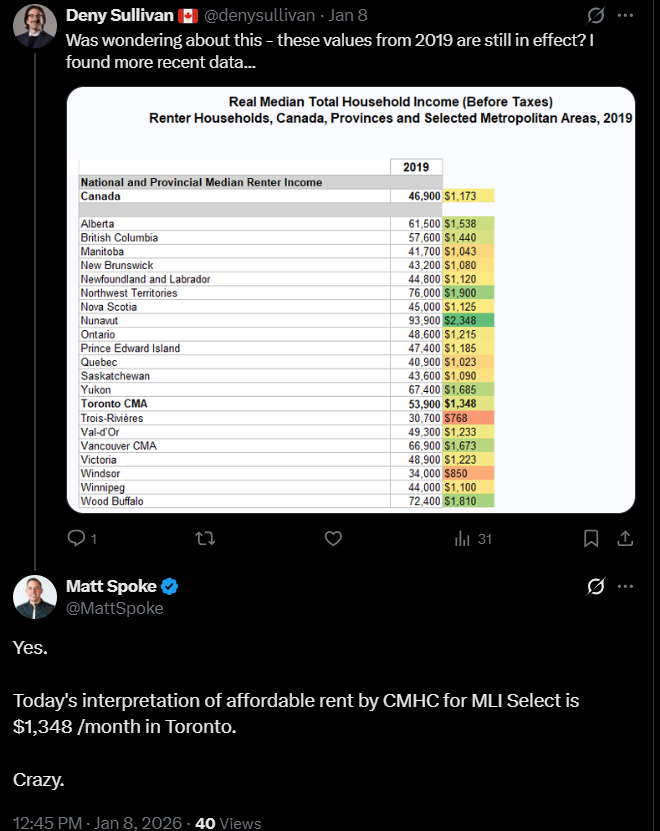The image size is (660, 831).
Task: Bookmark Deny Sullivan's post
Action: click(591, 538)
